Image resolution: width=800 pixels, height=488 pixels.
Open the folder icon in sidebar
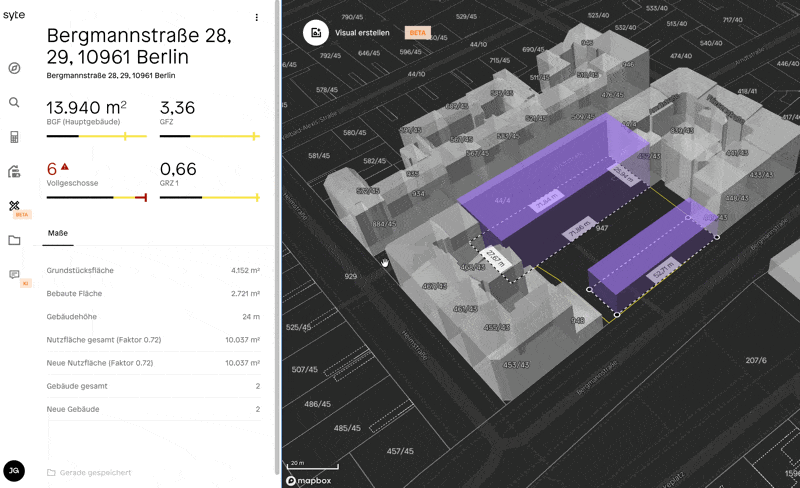click(14, 240)
